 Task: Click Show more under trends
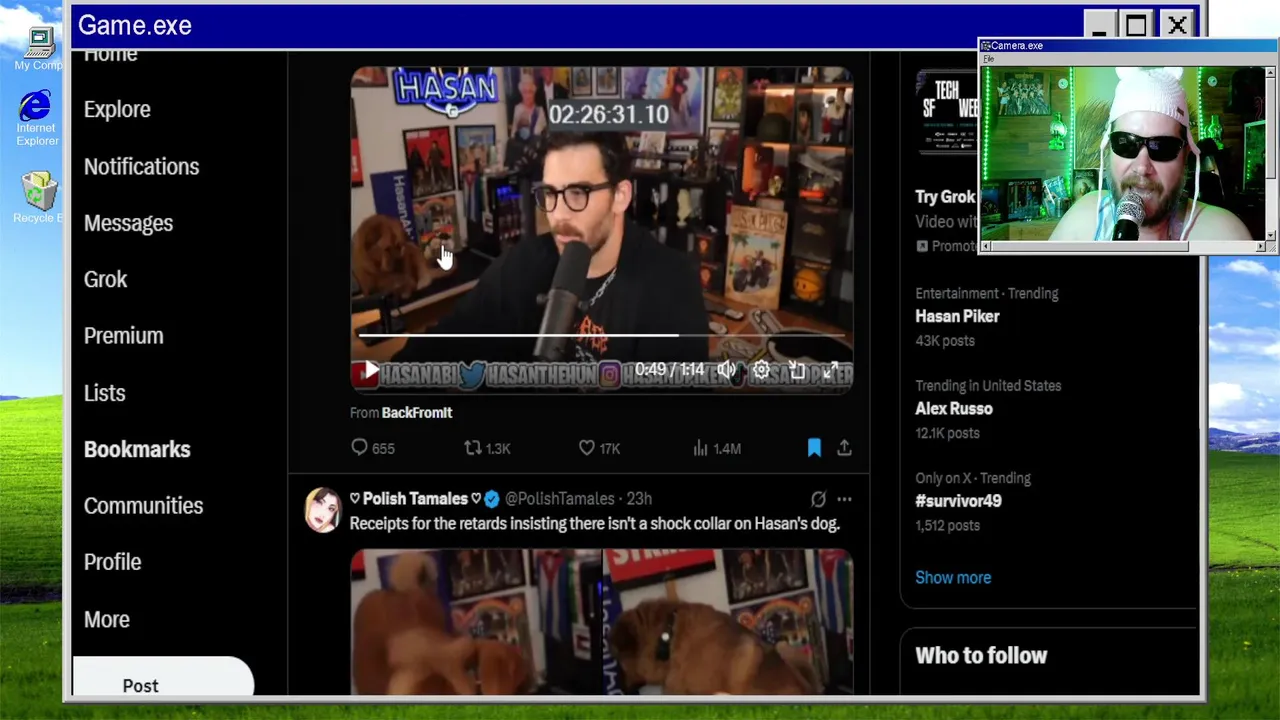coord(953,577)
